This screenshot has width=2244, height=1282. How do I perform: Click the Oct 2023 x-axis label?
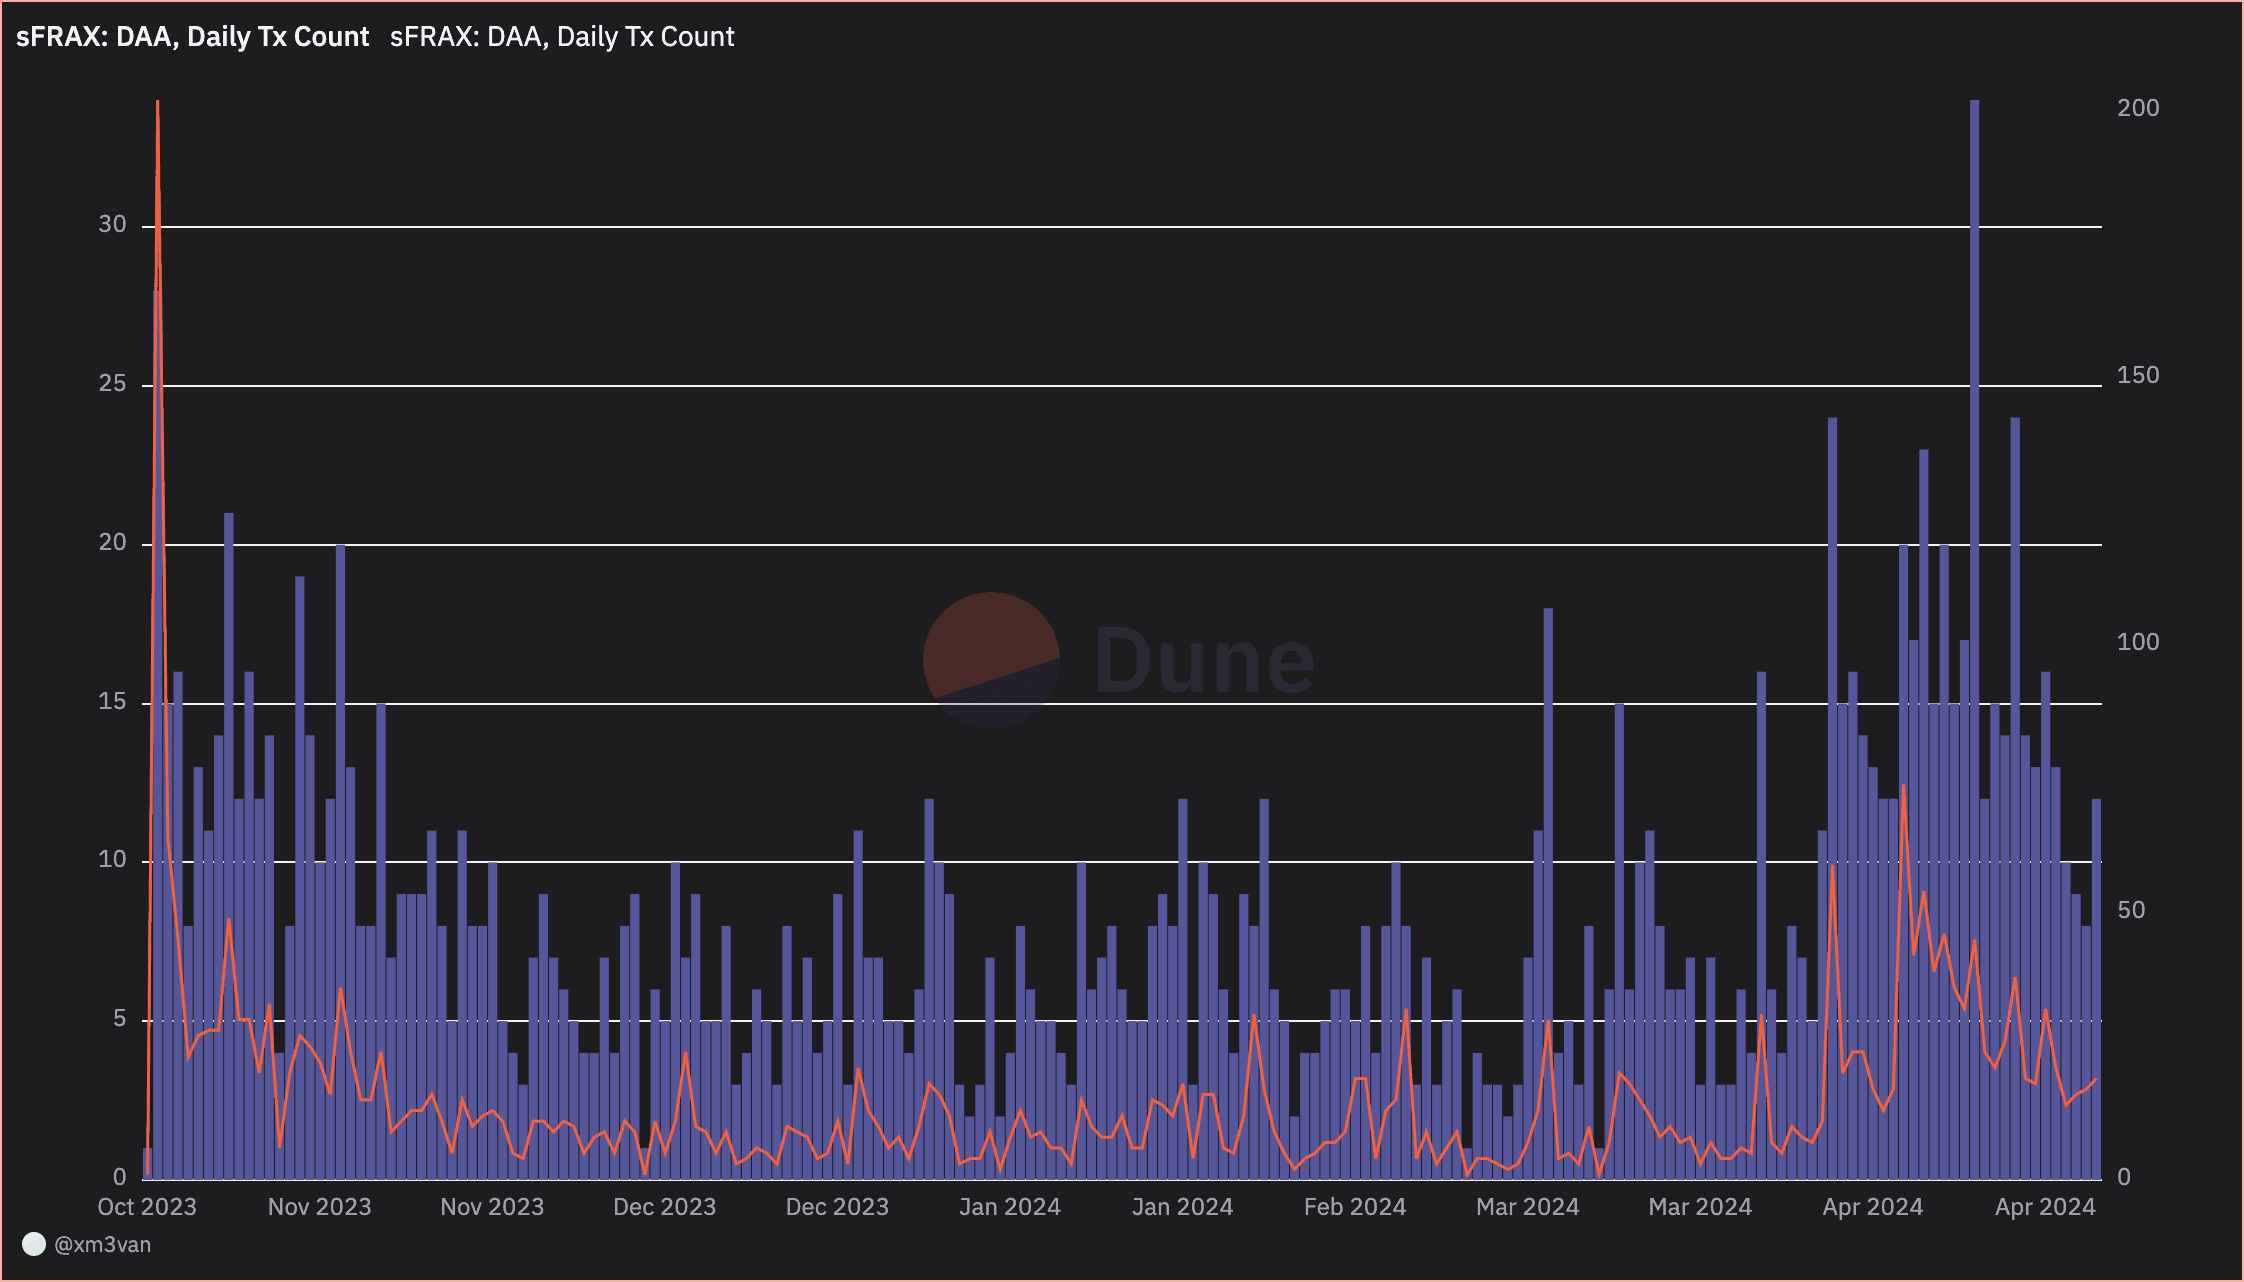(x=147, y=1207)
